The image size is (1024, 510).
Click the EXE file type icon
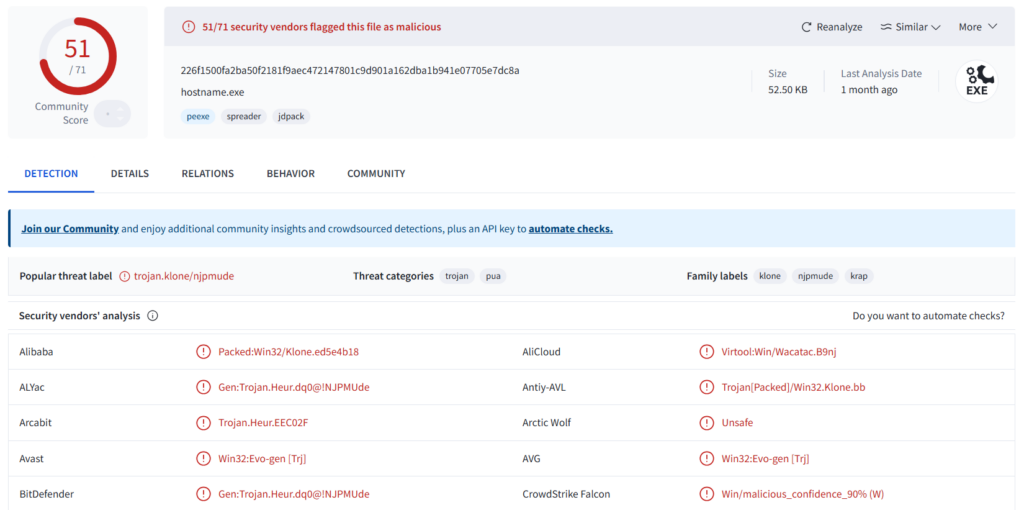(x=976, y=81)
